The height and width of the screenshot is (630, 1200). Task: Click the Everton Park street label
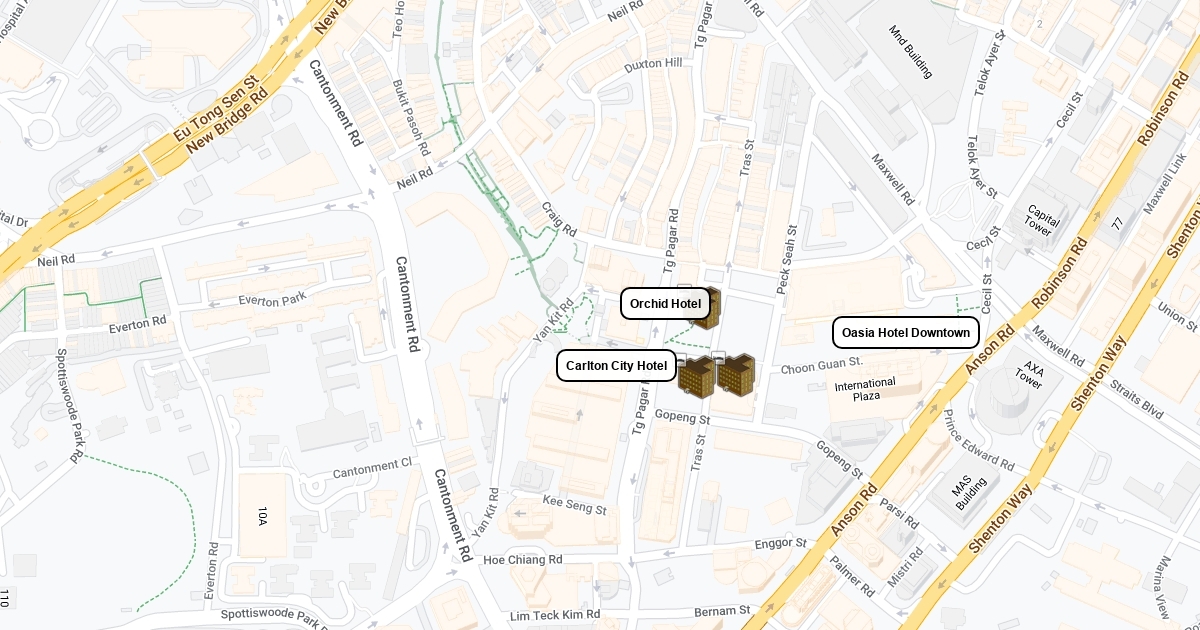pos(273,299)
